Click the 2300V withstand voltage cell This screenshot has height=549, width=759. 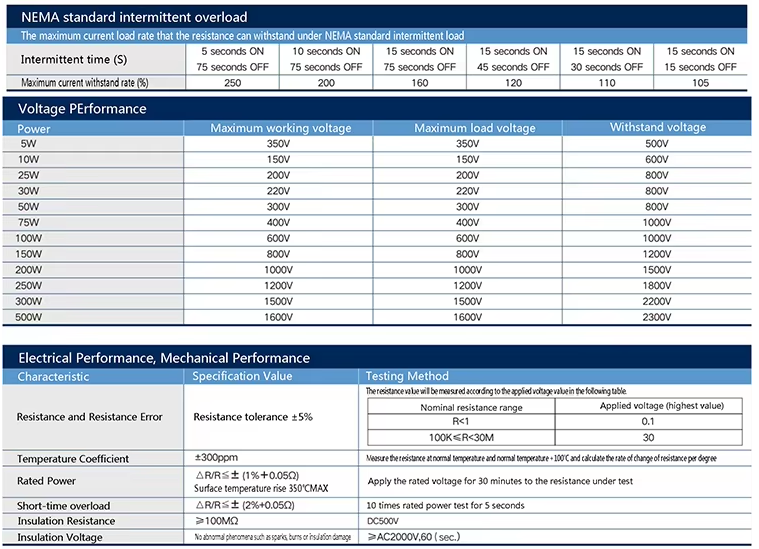(x=657, y=316)
